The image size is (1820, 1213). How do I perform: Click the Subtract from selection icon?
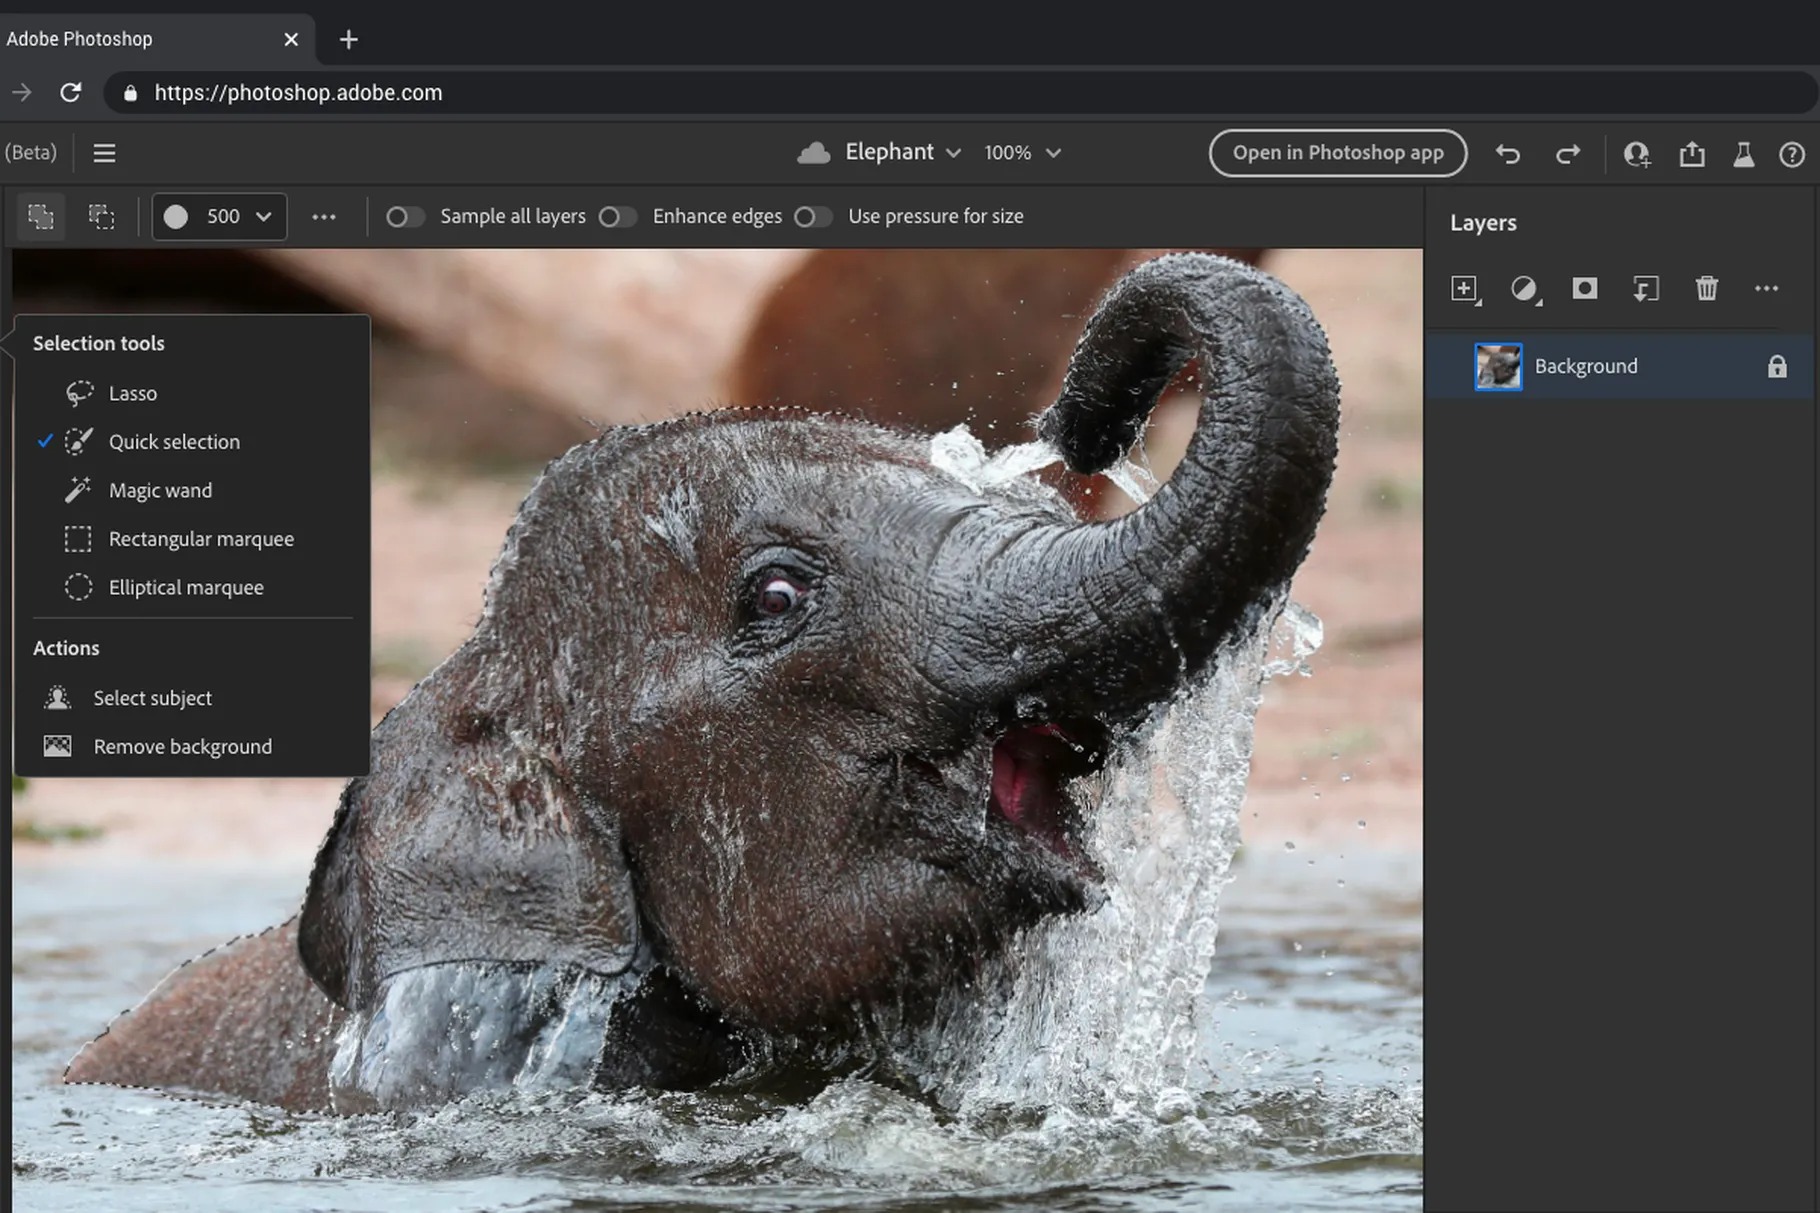coord(102,216)
